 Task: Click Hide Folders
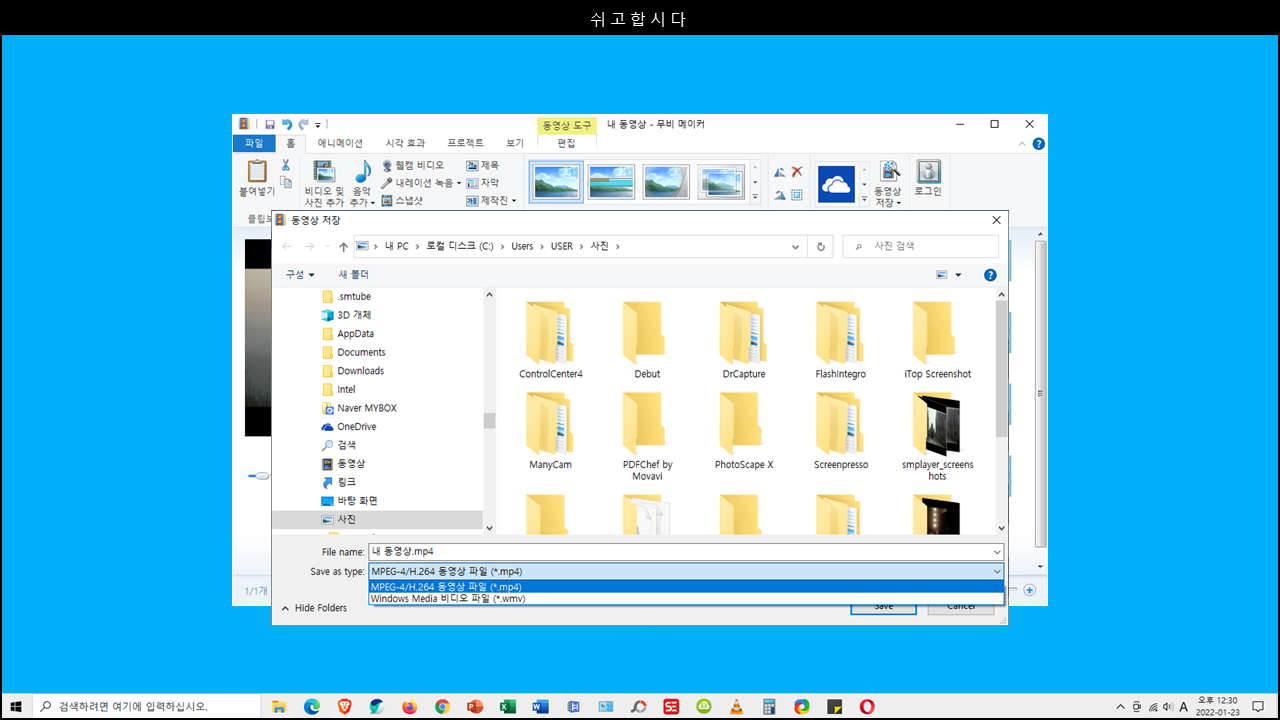(x=314, y=608)
